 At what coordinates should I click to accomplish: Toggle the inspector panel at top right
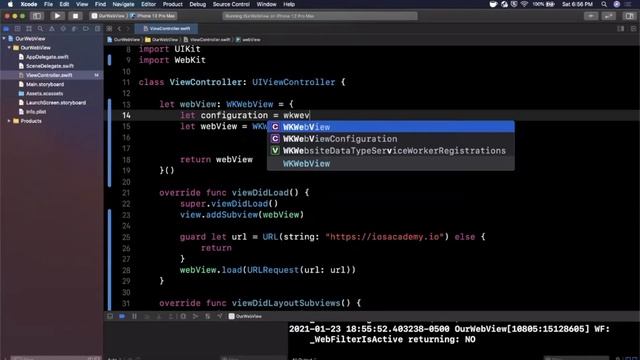tap(629, 16)
